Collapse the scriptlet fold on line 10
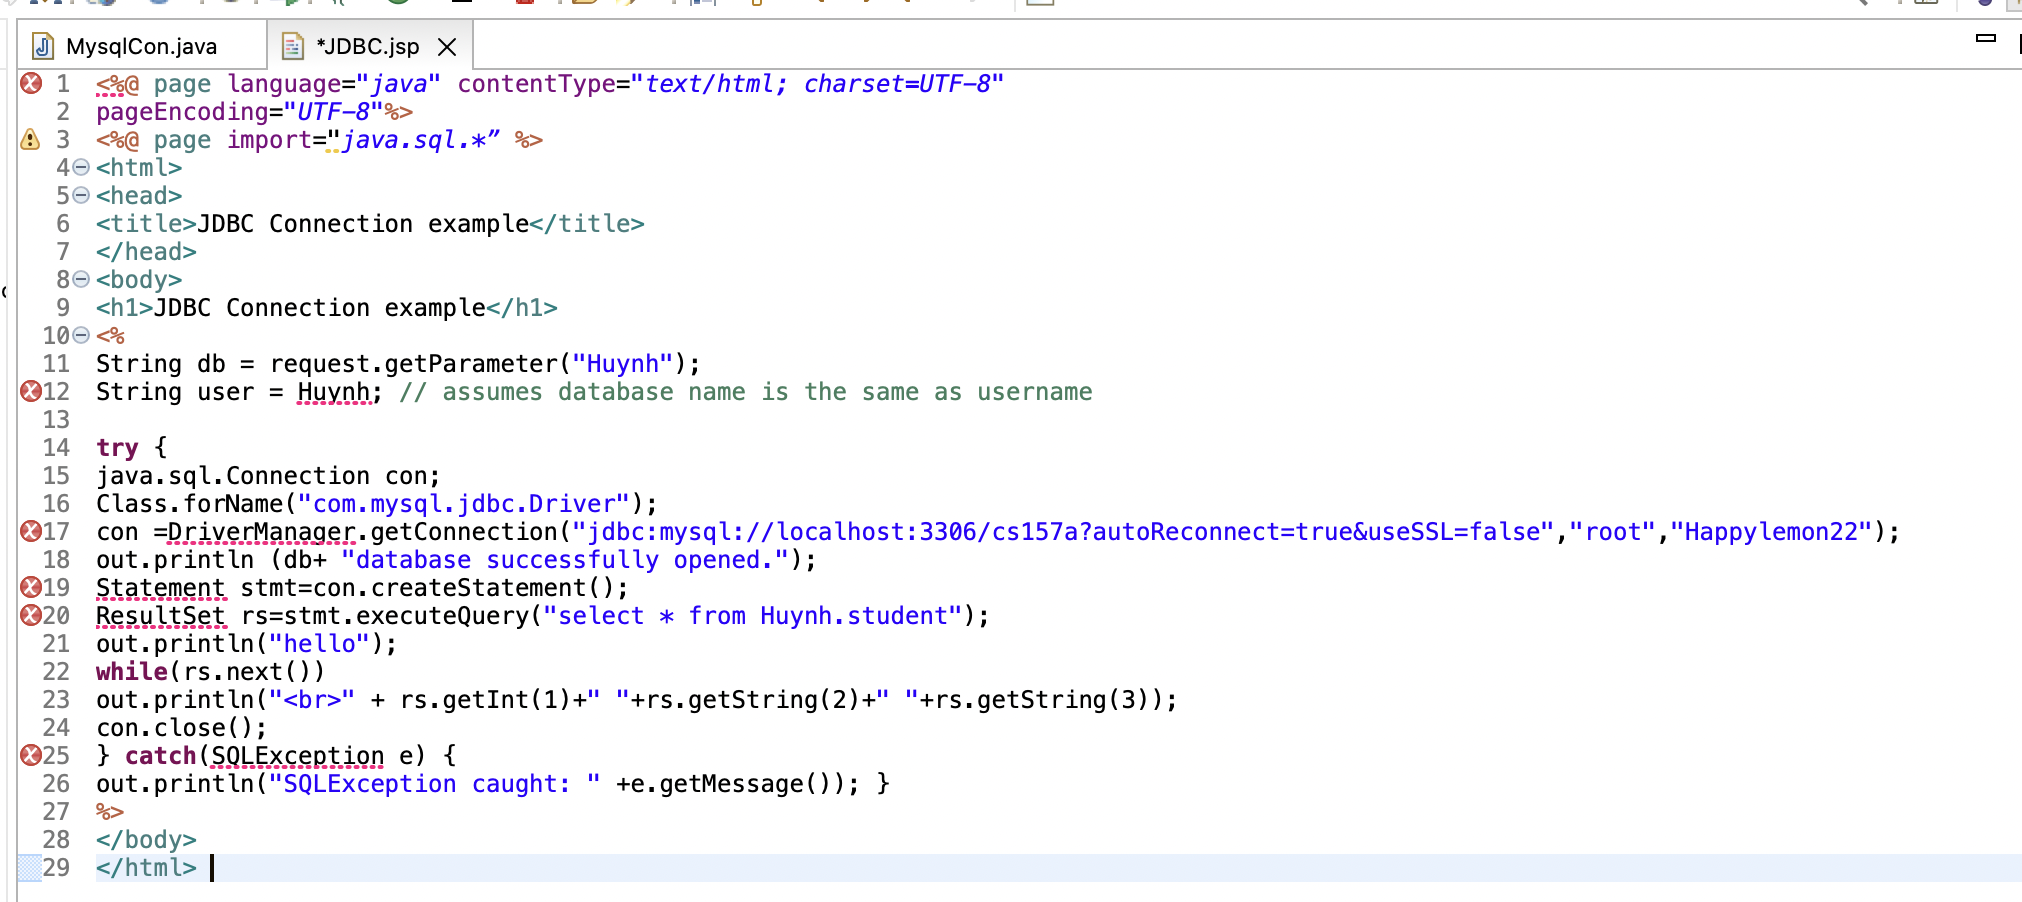Image resolution: width=2022 pixels, height=902 pixels. click(x=79, y=335)
